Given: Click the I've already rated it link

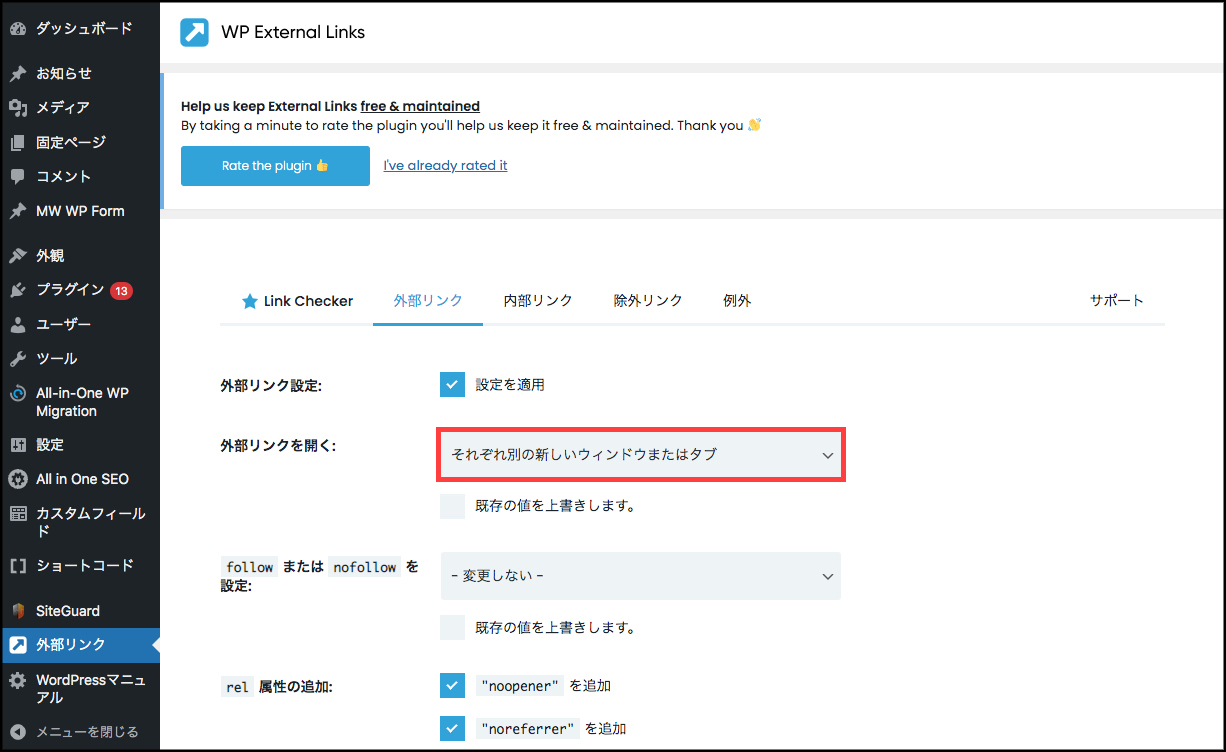Looking at the screenshot, I should [x=445, y=166].
